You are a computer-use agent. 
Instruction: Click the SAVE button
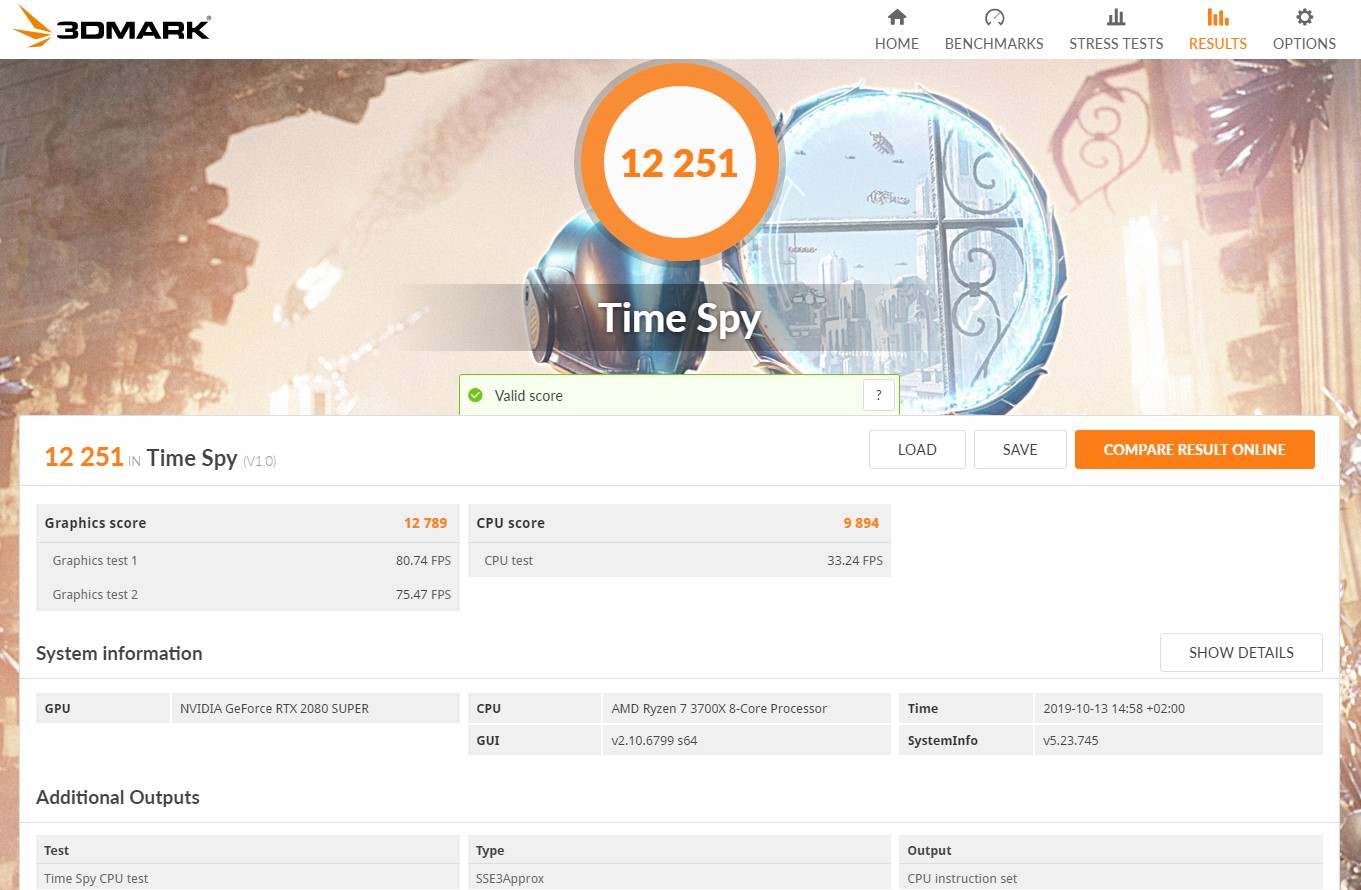click(1020, 450)
